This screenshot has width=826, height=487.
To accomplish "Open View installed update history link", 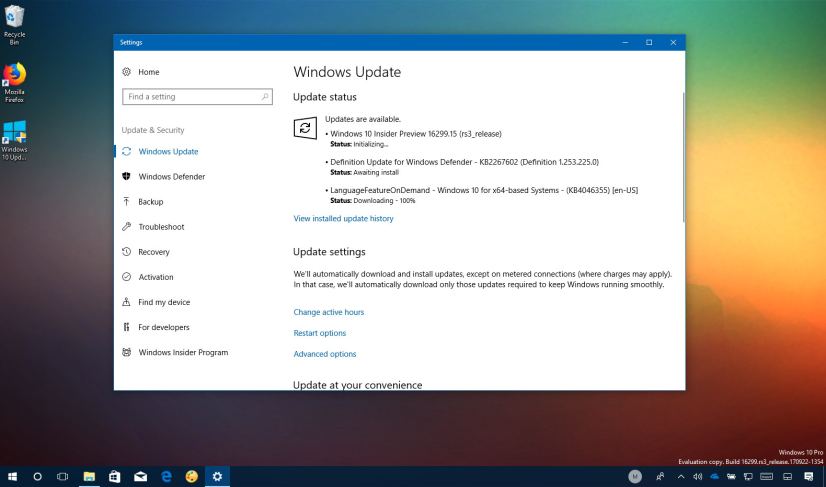I will tap(343, 218).
